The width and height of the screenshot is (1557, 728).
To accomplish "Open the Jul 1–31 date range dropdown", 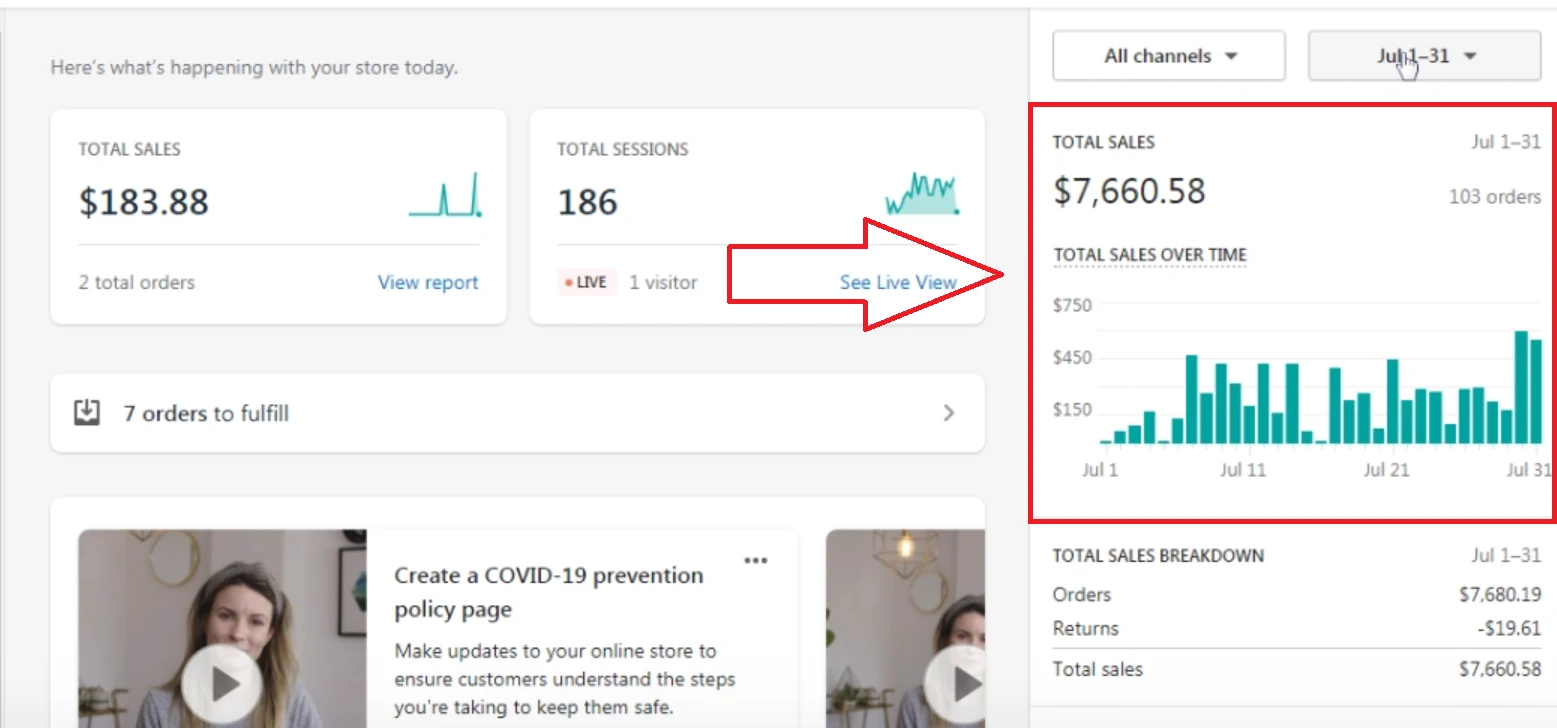I will [1424, 56].
